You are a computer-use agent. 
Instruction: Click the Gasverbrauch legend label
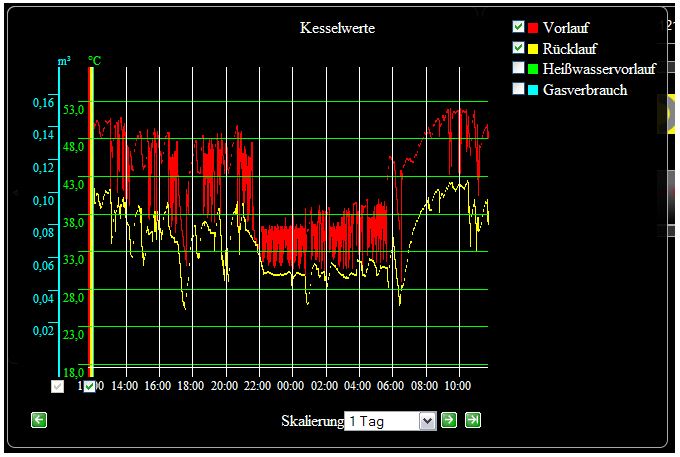point(584,90)
